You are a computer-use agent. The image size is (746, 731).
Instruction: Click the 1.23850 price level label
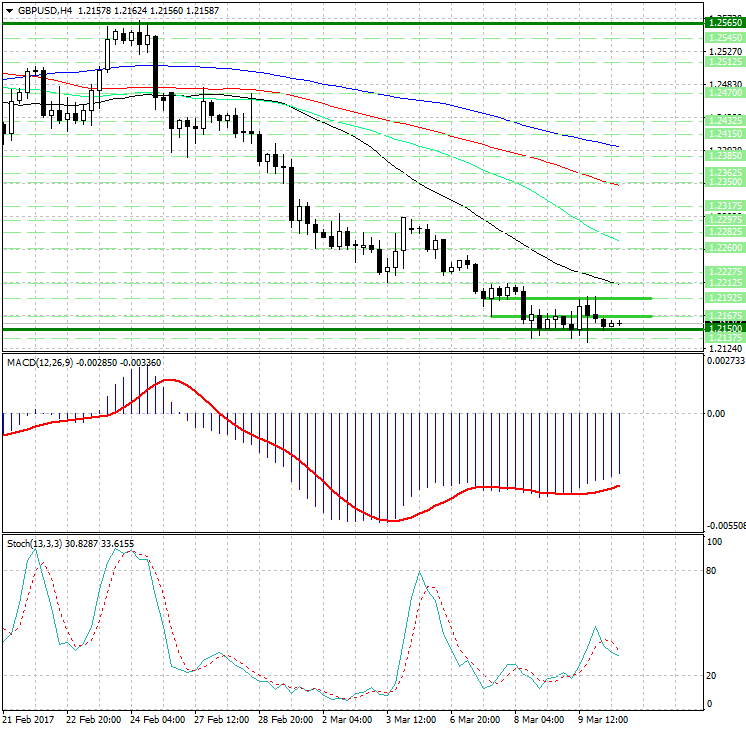click(x=725, y=156)
